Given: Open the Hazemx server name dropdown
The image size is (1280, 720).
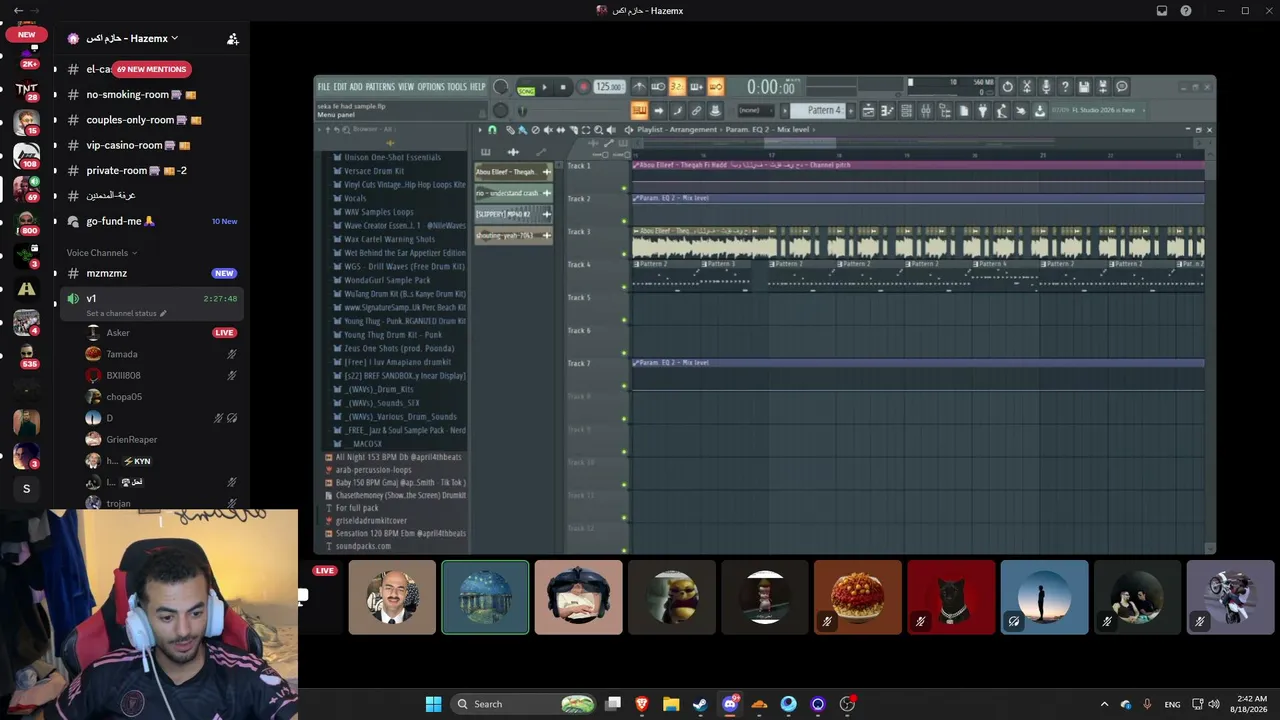Looking at the screenshot, I should (x=132, y=38).
